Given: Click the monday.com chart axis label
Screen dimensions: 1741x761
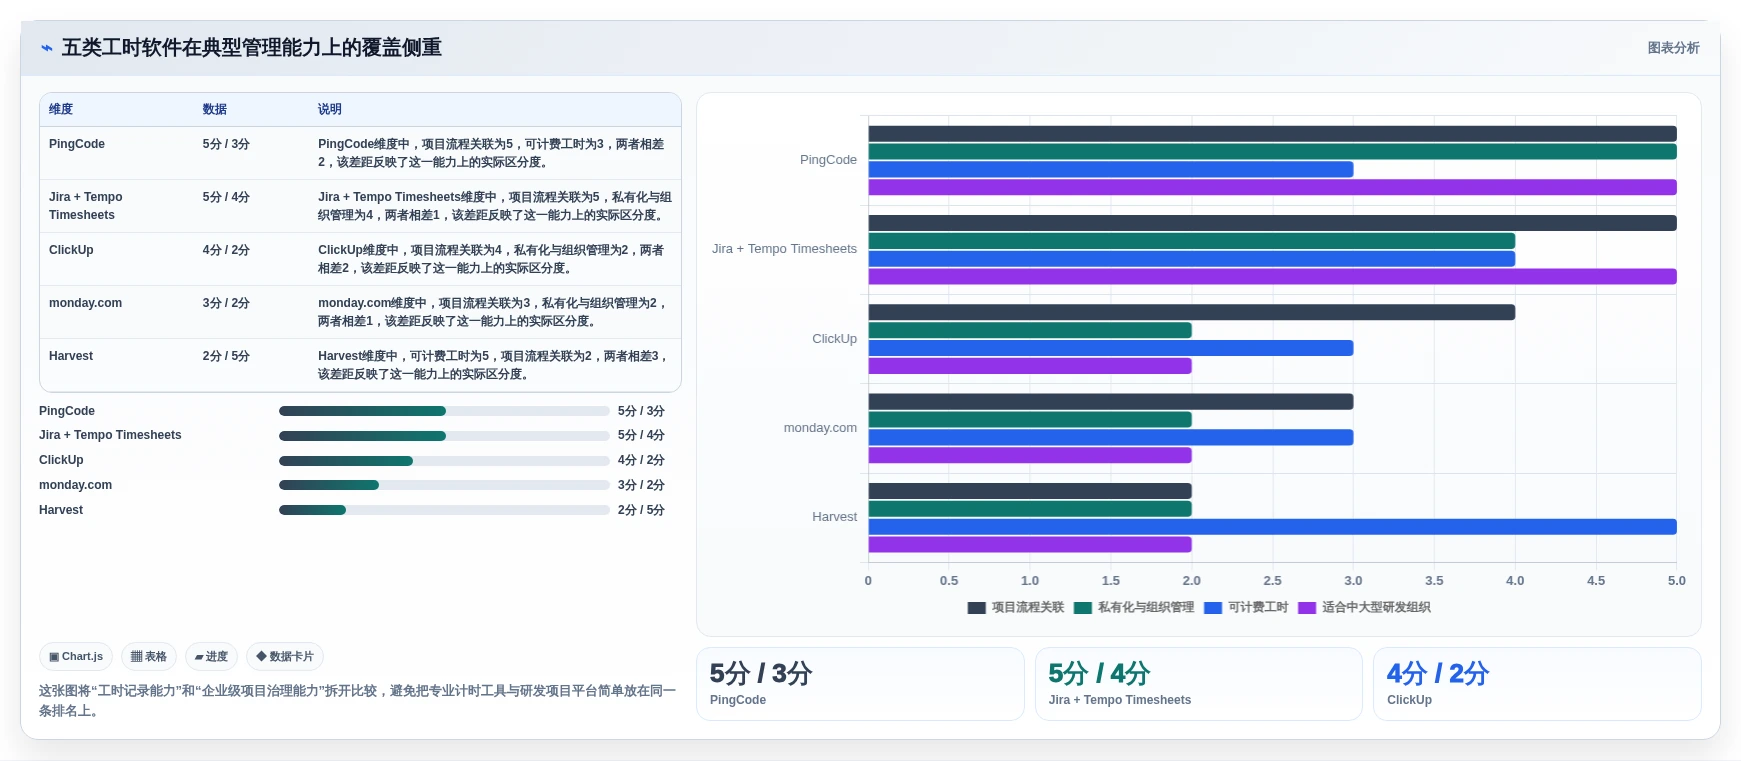Looking at the screenshot, I should tap(820, 428).
